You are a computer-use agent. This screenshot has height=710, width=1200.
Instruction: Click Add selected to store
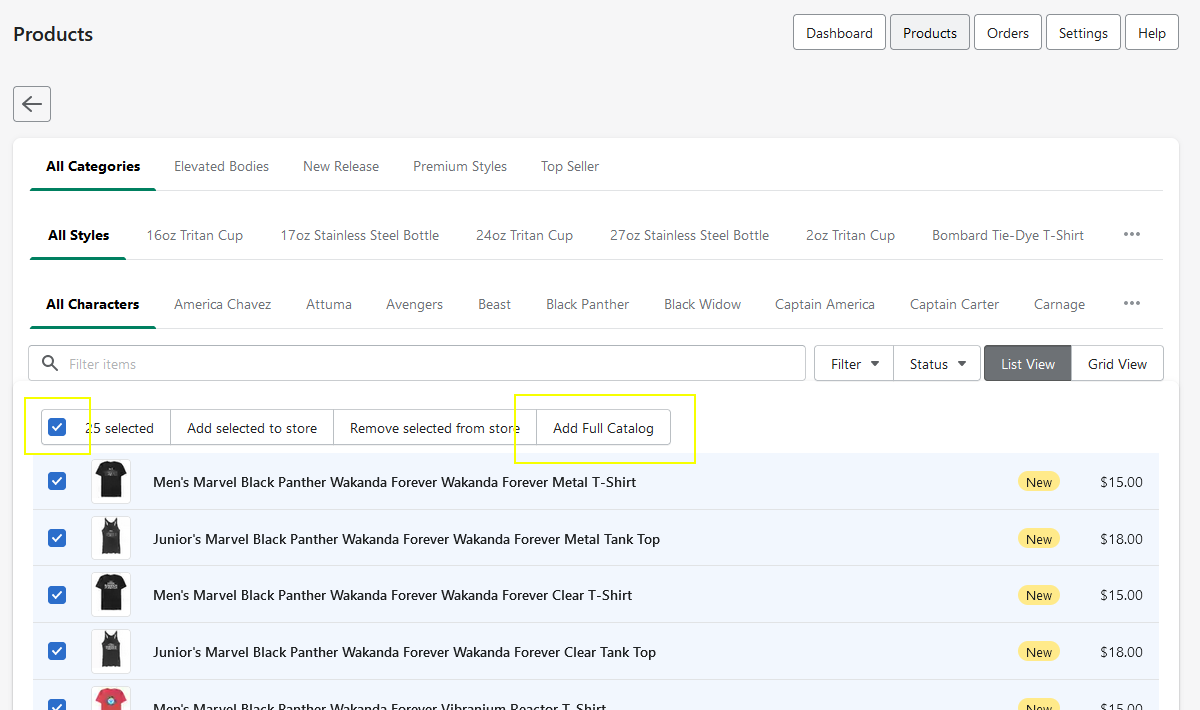pyautogui.click(x=252, y=428)
